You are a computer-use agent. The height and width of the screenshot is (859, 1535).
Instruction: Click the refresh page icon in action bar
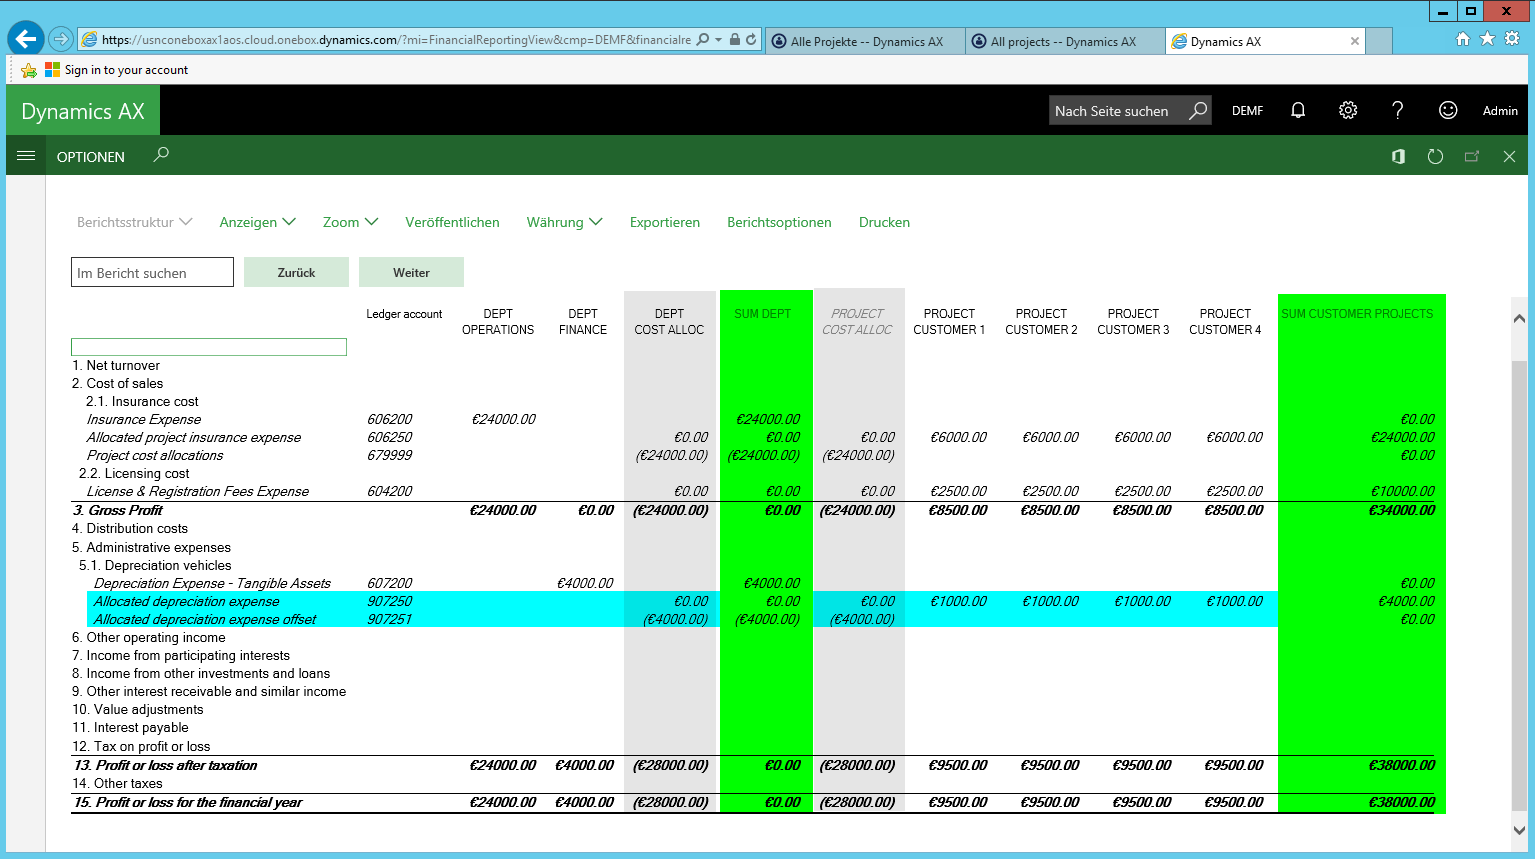1435,157
